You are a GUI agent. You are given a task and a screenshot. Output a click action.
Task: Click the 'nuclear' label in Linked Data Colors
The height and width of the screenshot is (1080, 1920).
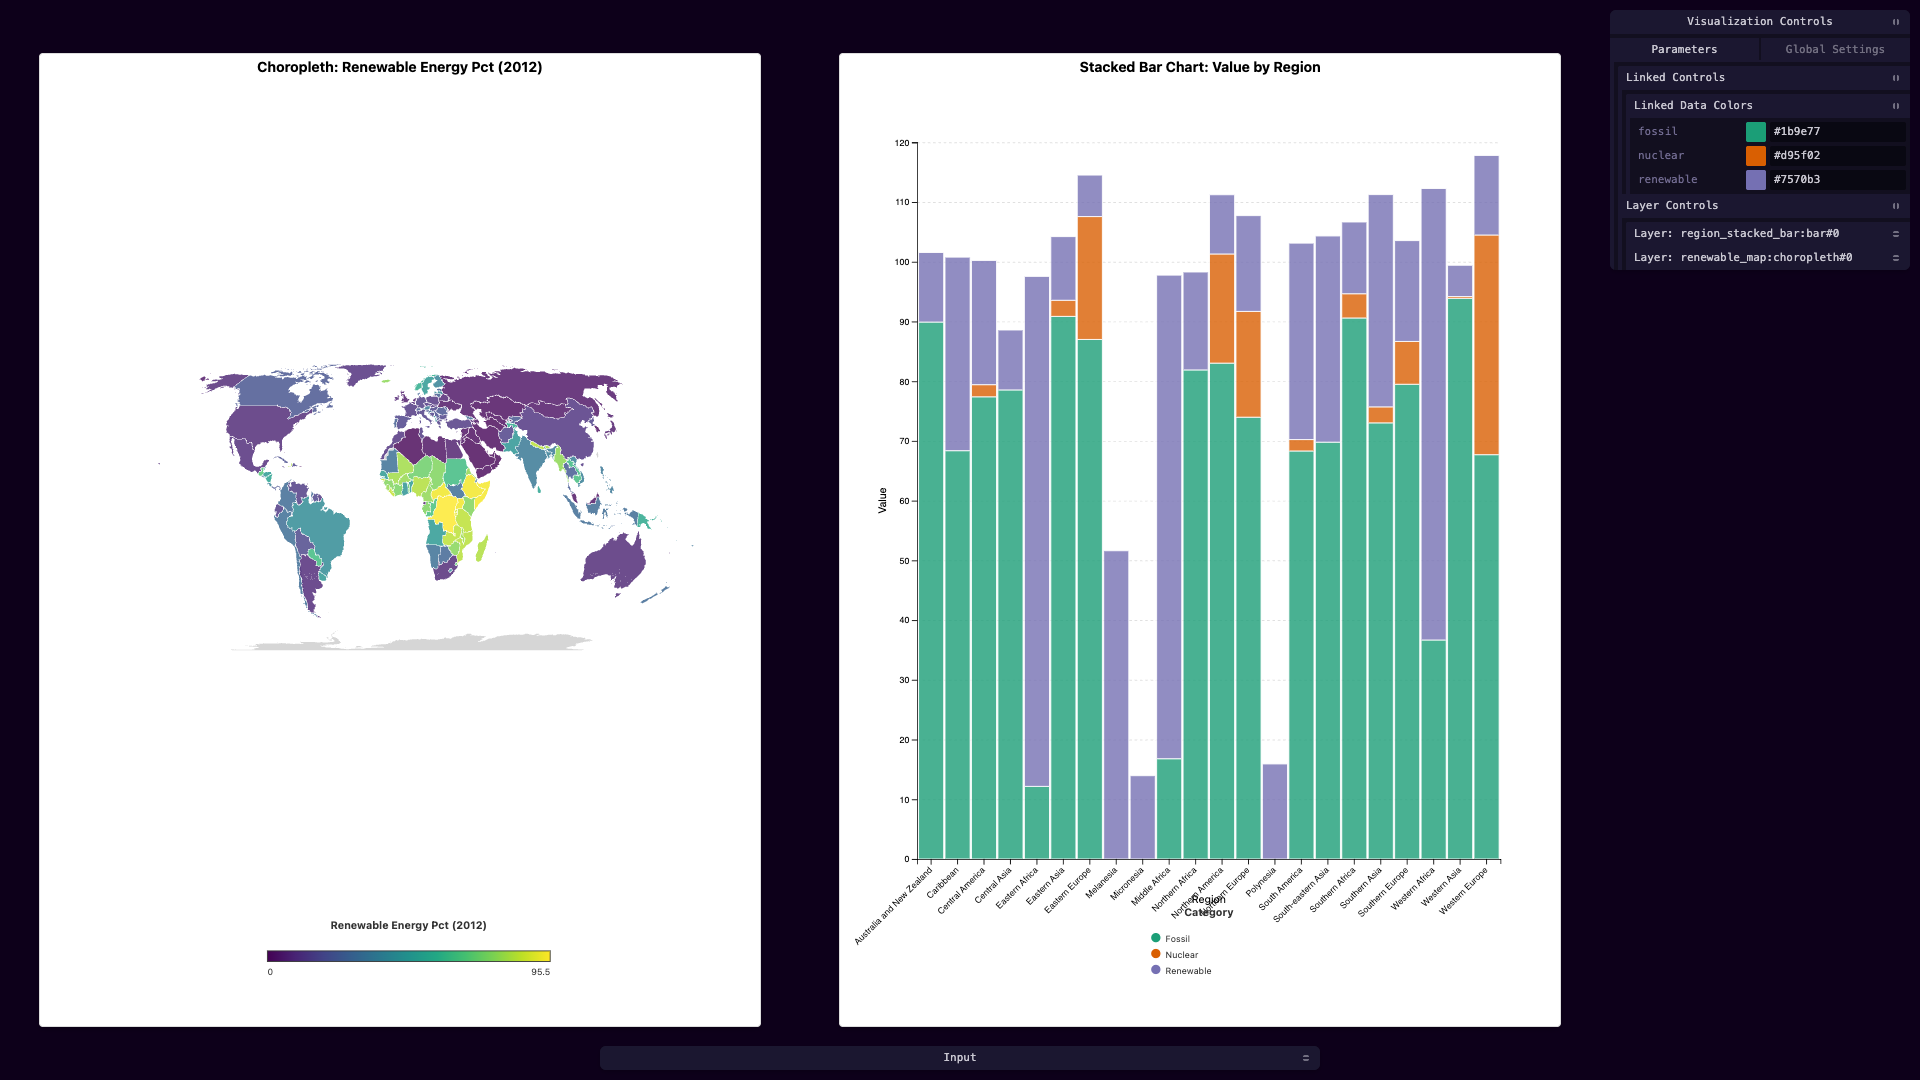[1661, 156]
